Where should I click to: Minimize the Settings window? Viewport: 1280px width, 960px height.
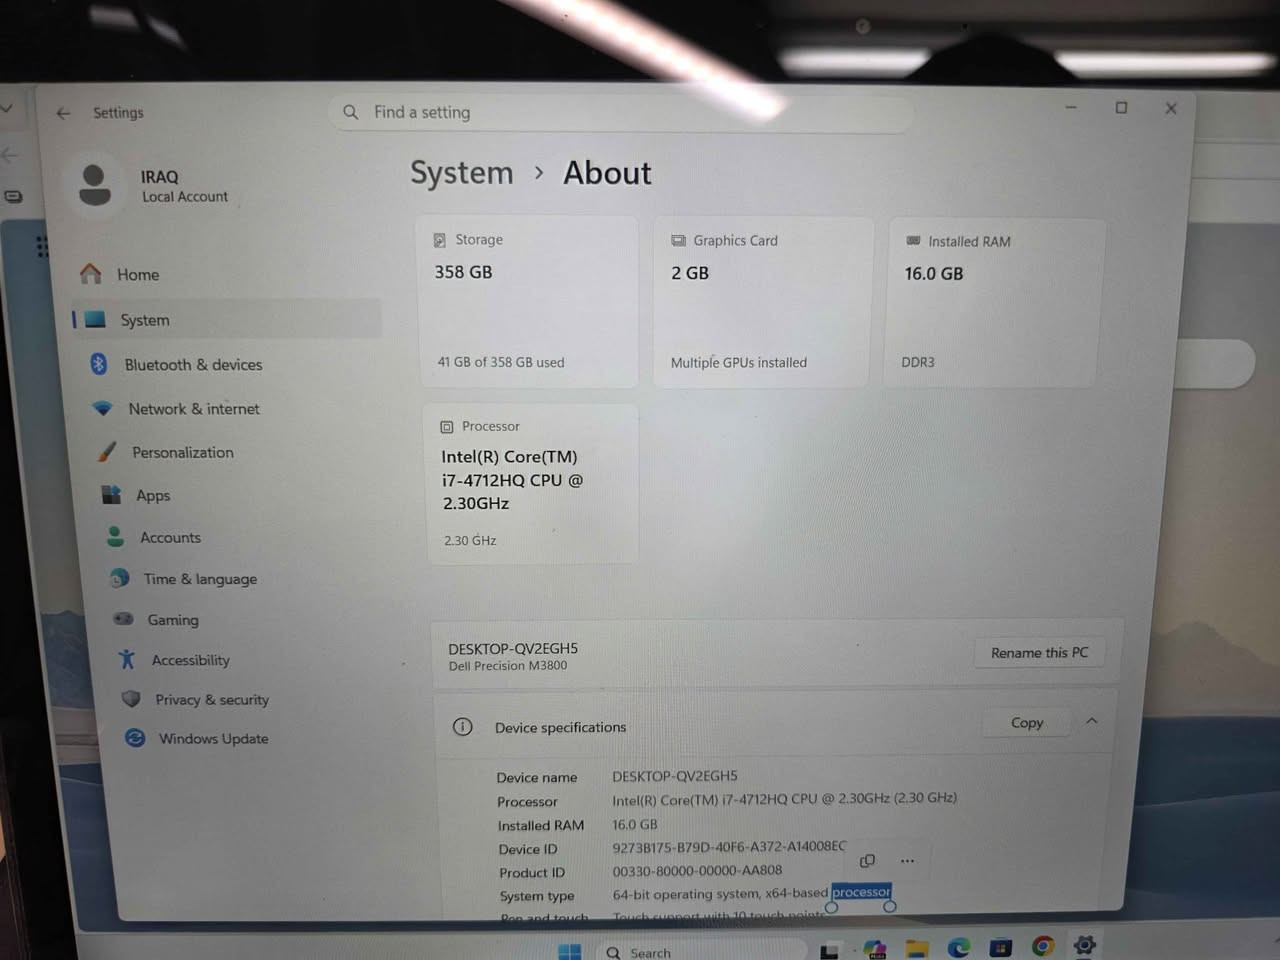click(x=1071, y=107)
